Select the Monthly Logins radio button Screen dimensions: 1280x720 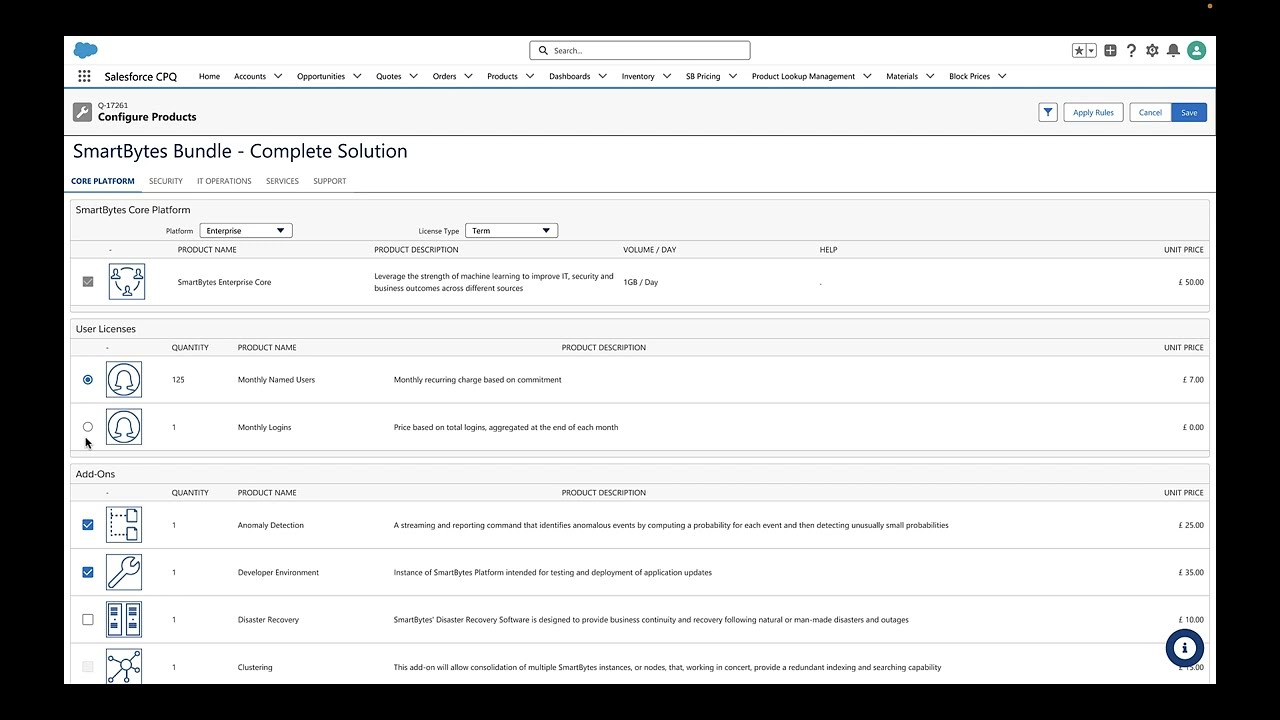click(x=88, y=427)
